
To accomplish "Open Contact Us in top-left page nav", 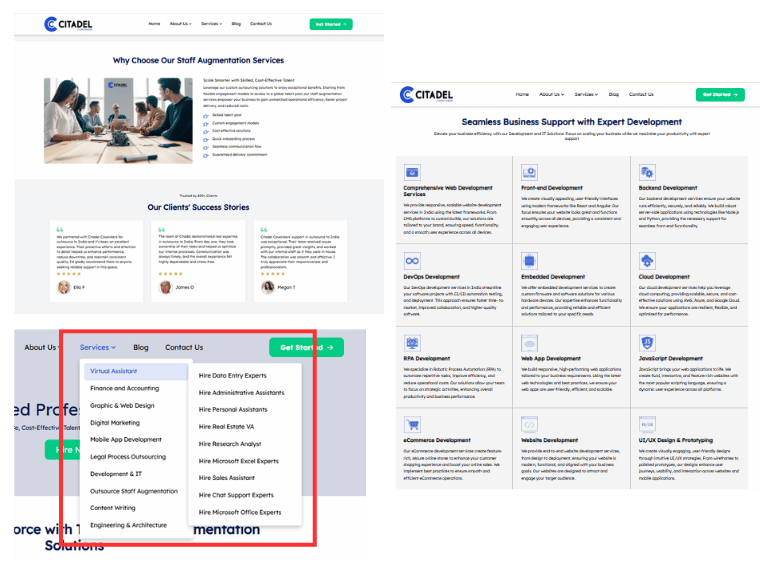I will pyautogui.click(x=261, y=24).
